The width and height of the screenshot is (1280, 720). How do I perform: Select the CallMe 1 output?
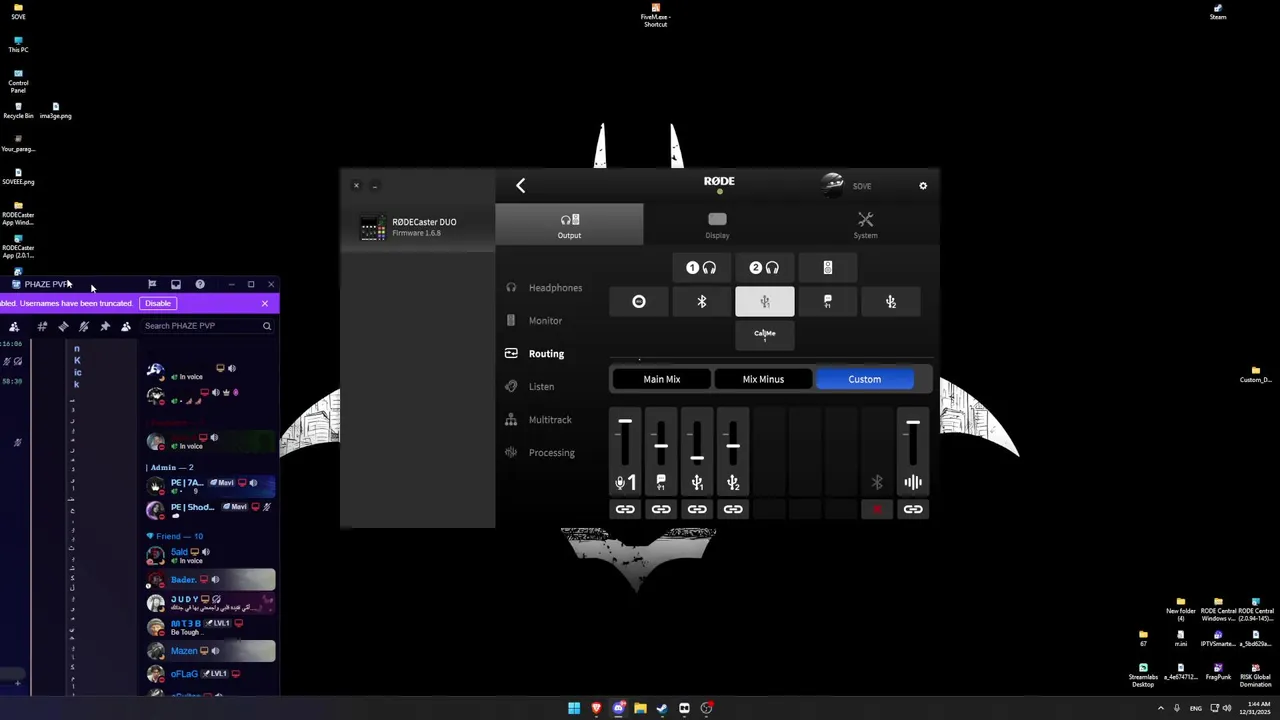point(765,335)
